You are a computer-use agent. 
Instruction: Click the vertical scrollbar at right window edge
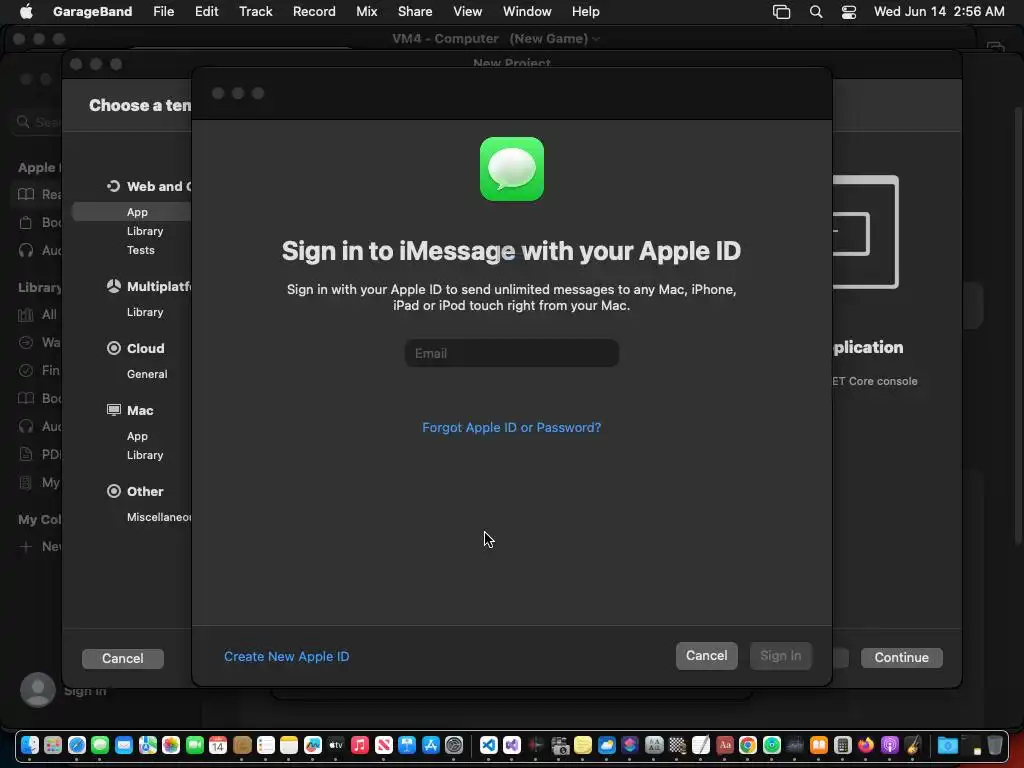coord(1017,323)
